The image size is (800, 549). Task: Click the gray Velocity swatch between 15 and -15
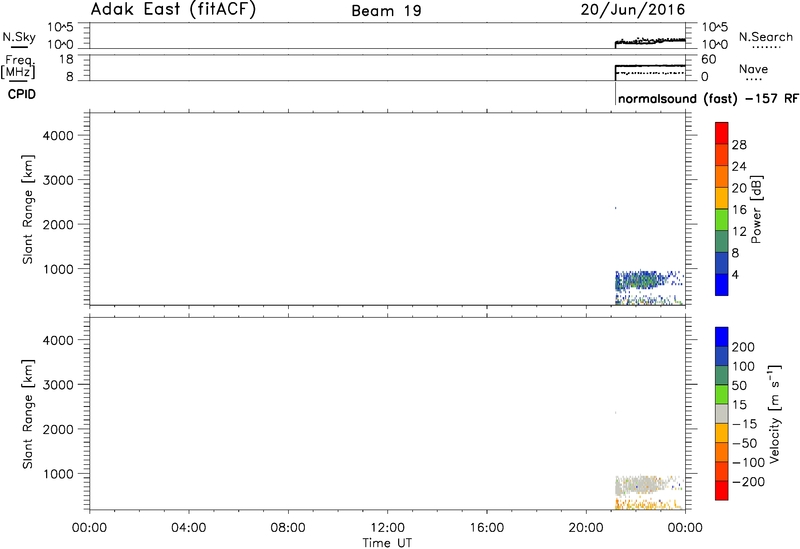point(721,414)
